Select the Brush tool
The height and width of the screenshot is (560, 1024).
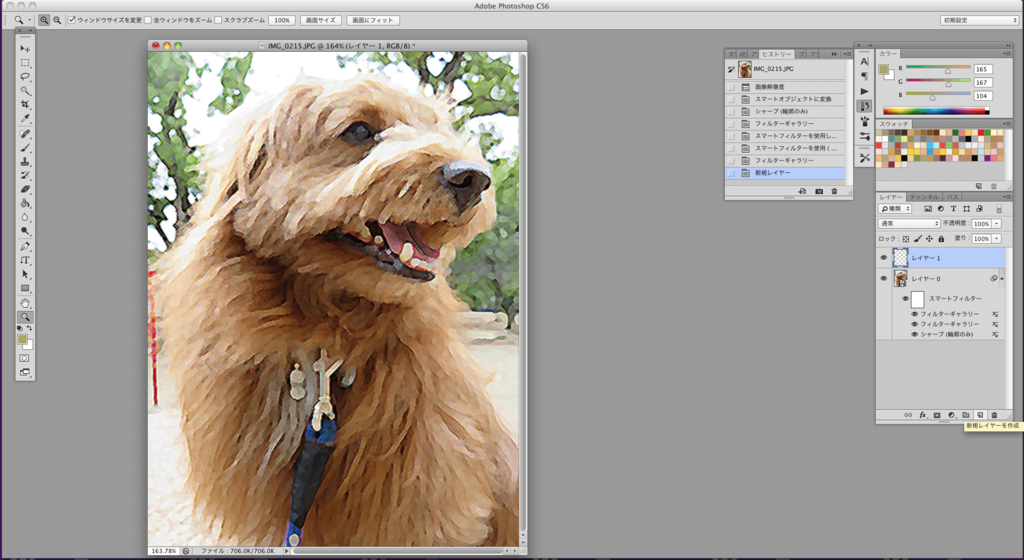point(25,148)
